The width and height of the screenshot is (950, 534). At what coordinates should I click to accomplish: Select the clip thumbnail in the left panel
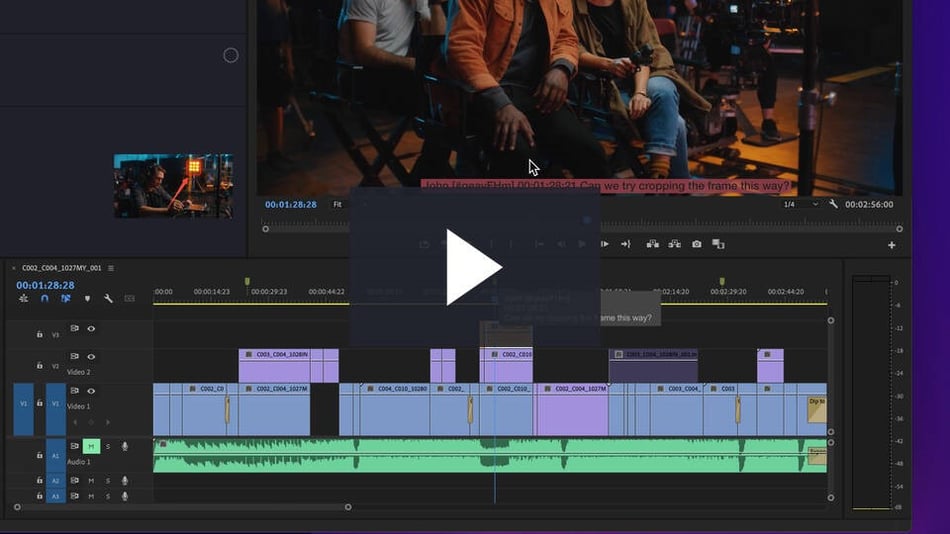coord(174,186)
